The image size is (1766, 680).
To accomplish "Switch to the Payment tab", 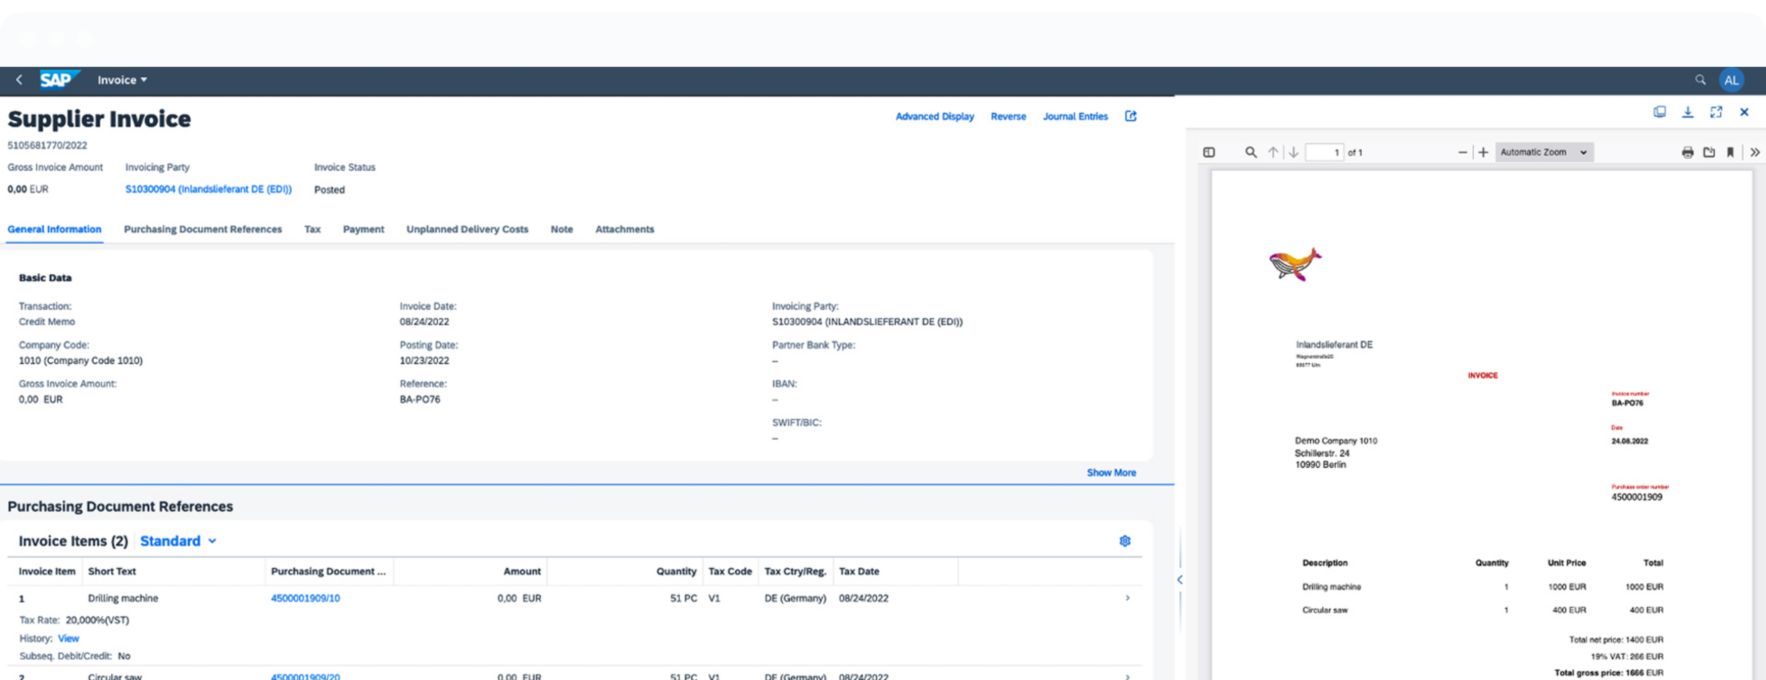I will (x=363, y=229).
